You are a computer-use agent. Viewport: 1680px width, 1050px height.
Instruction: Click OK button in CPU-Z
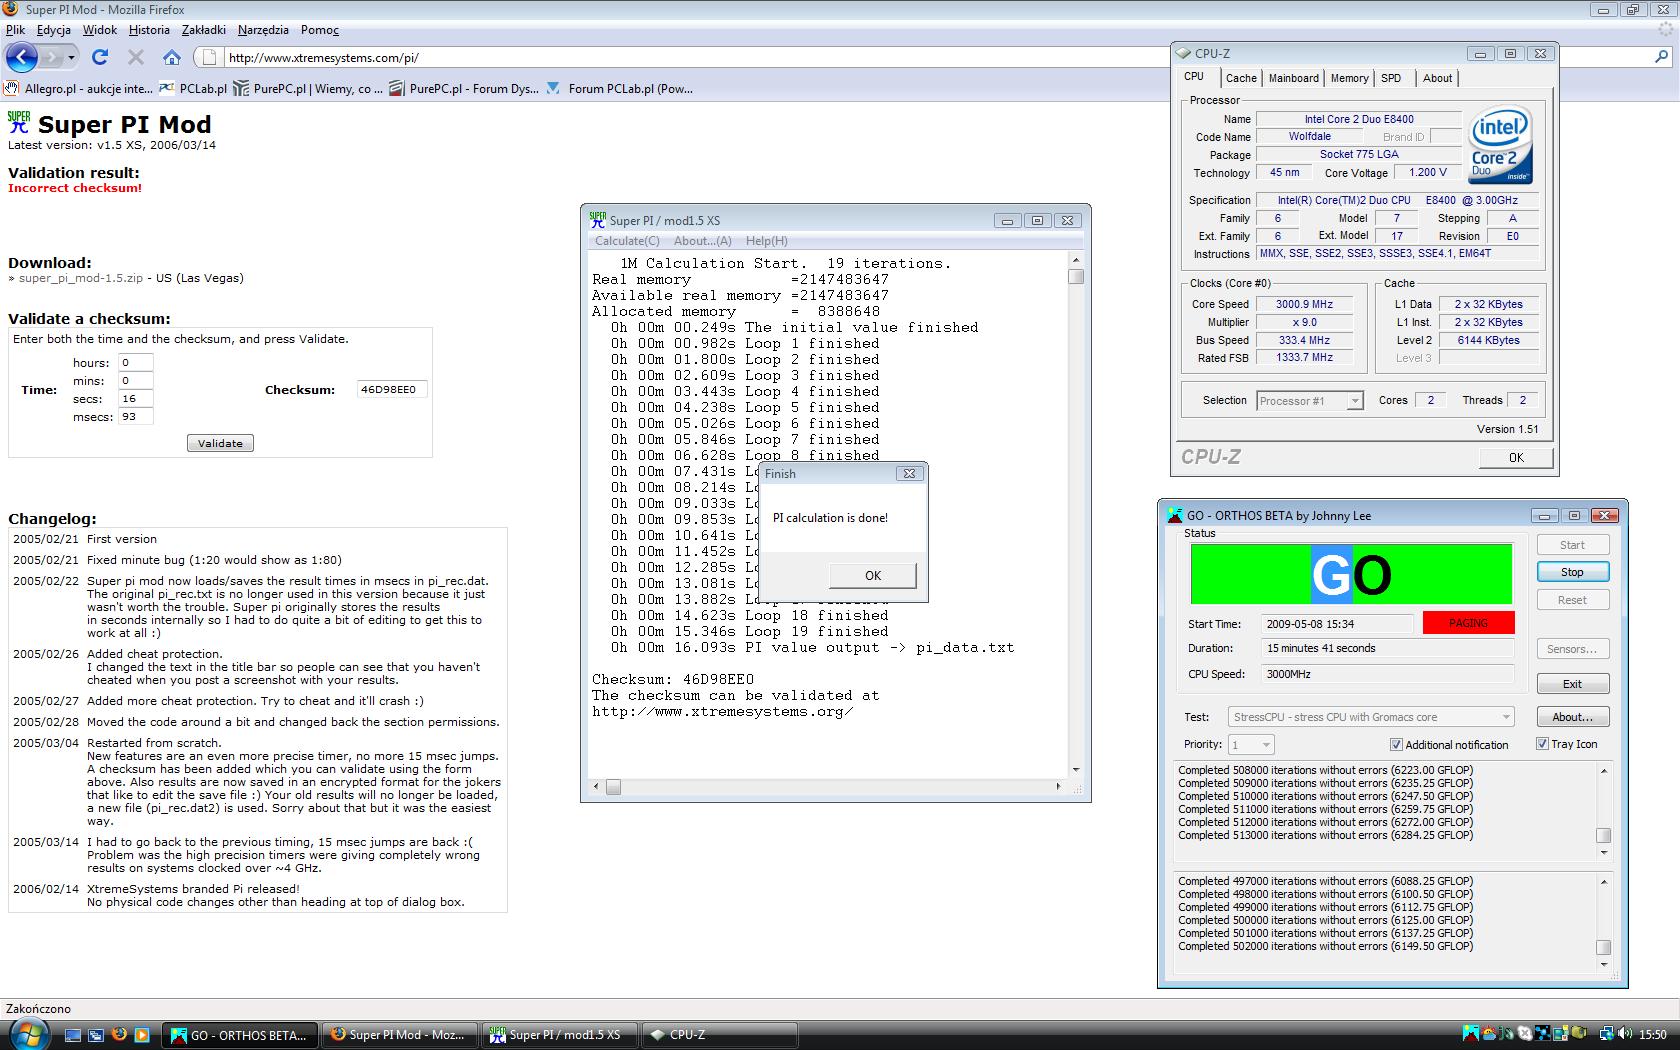pyautogui.click(x=1516, y=457)
